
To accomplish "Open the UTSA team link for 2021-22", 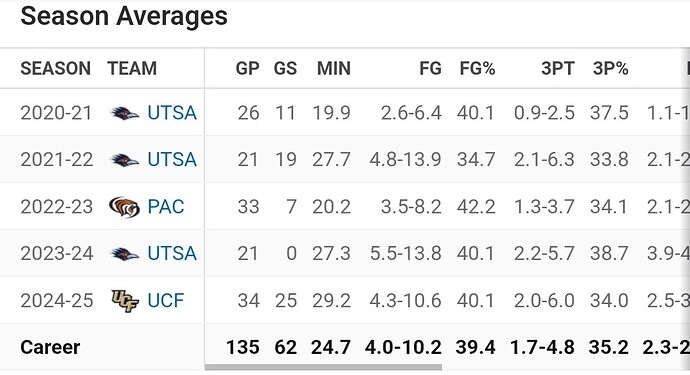I will point(172,160).
